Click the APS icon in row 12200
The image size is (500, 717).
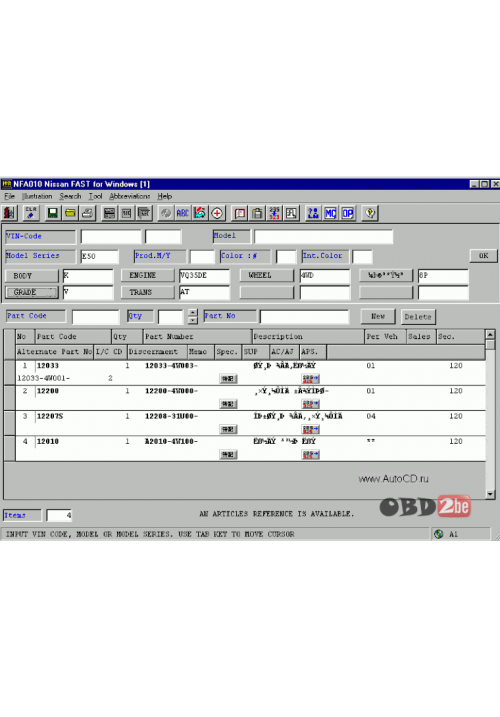pyautogui.click(x=311, y=404)
